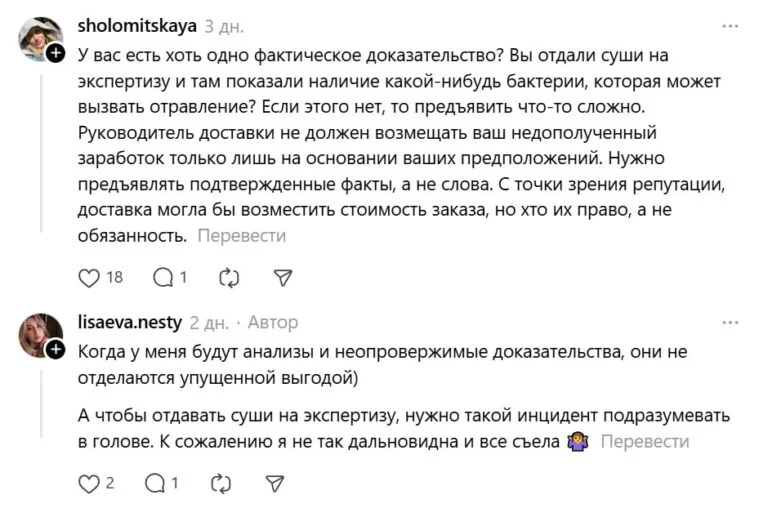Screen dimensions: 768x508
Task: Click the '3 дн.' timestamp on first post
Action: point(224,27)
